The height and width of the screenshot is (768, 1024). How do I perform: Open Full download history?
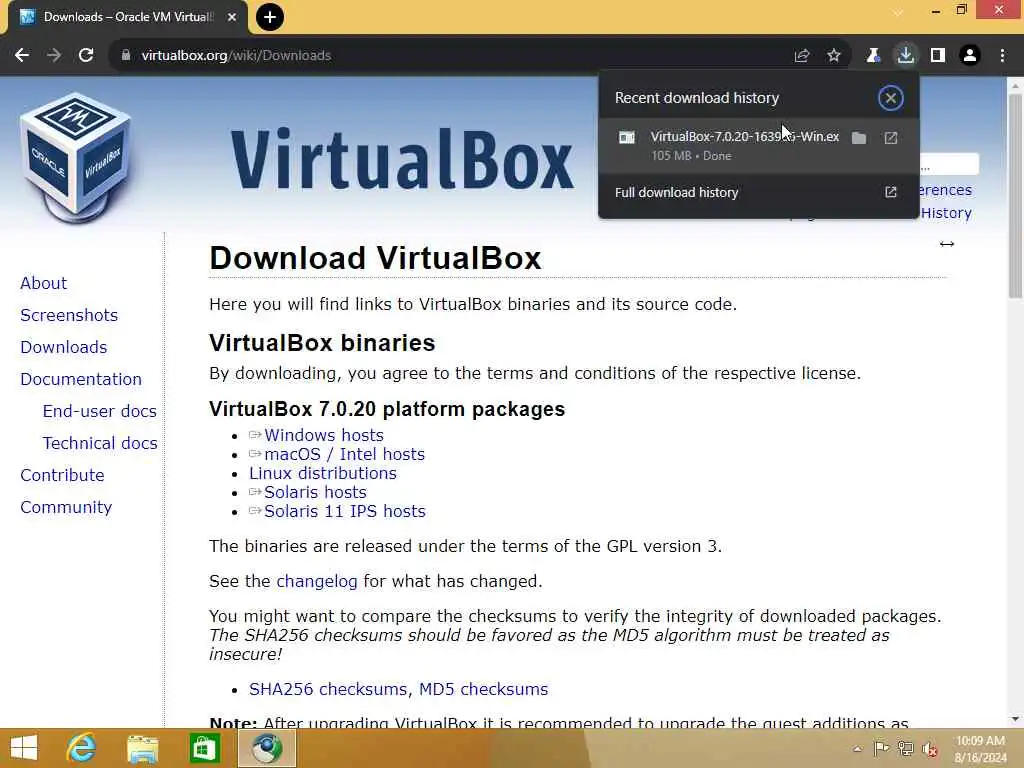[758, 192]
